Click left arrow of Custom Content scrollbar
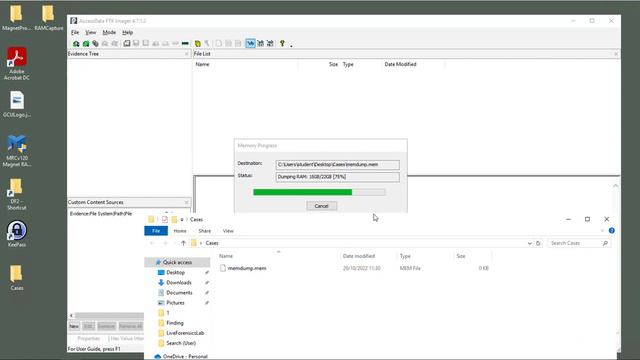This screenshot has height=360, width=640. point(71,316)
